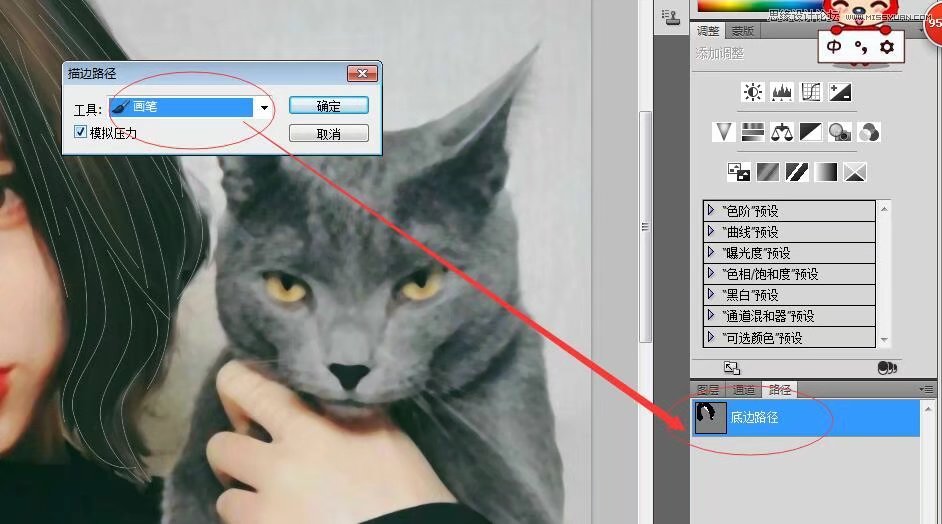Confirm stroke path with 确定 button

(x=329, y=106)
